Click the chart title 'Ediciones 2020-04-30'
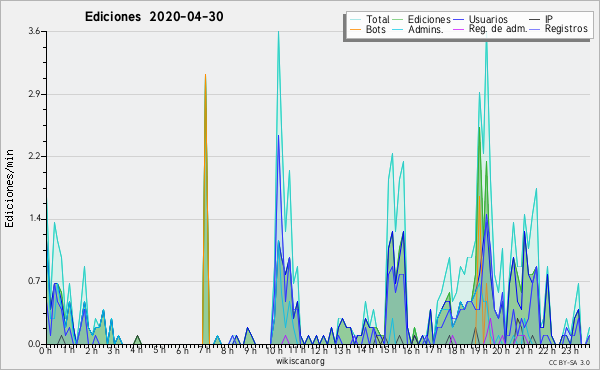 pyautogui.click(x=154, y=17)
